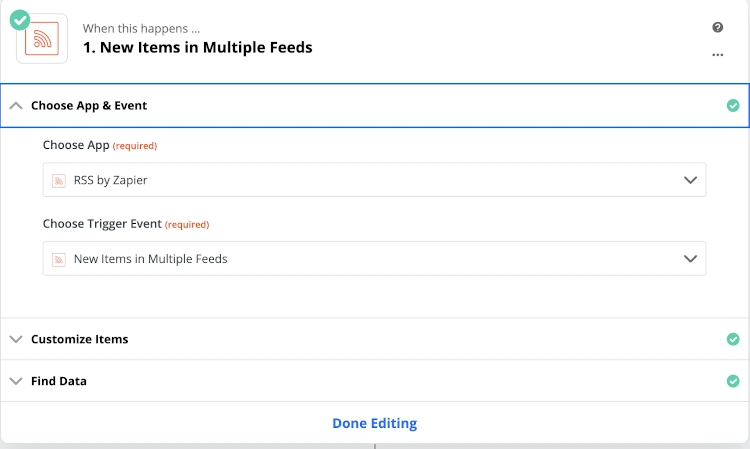The image size is (750, 449).
Task: Click the RSS icon inside Trigger Event field
Action: [59, 259]
